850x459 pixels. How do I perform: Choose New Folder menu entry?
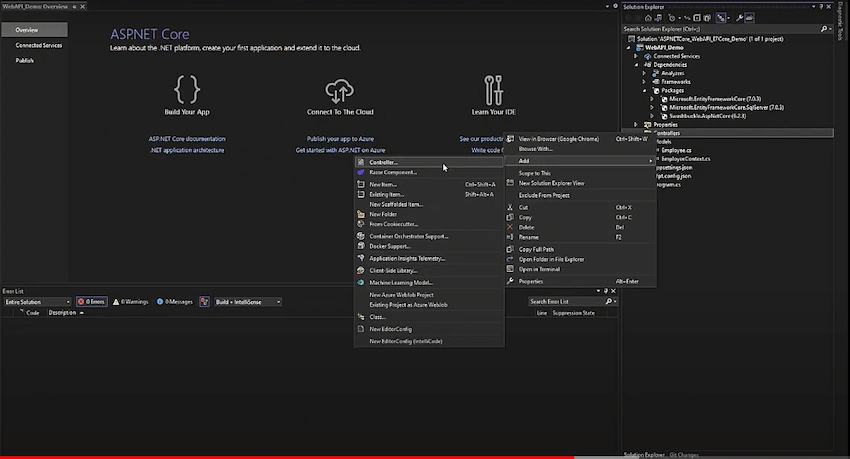(429, 214)
